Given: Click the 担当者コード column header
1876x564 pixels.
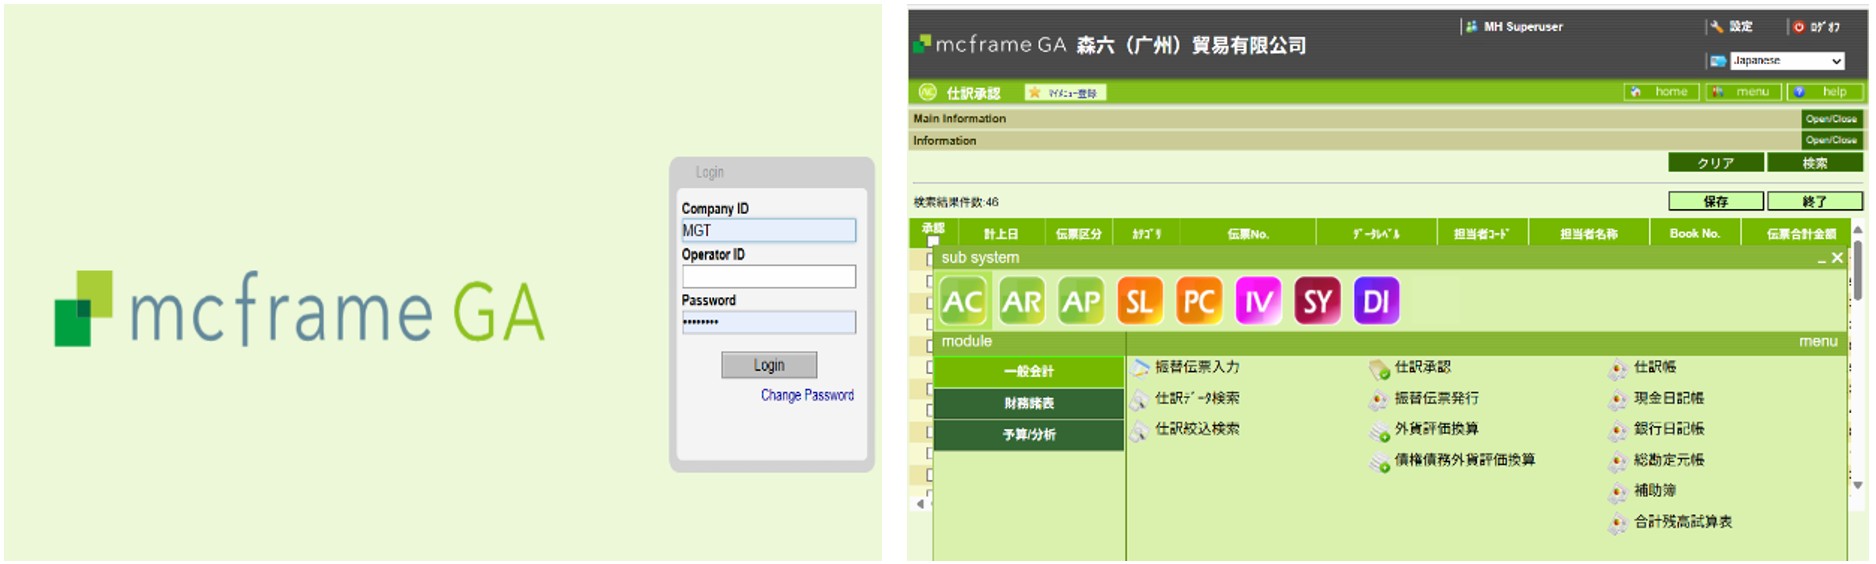Looking at the screenshot, I should pyautogui.click(x=1481, y=234).
